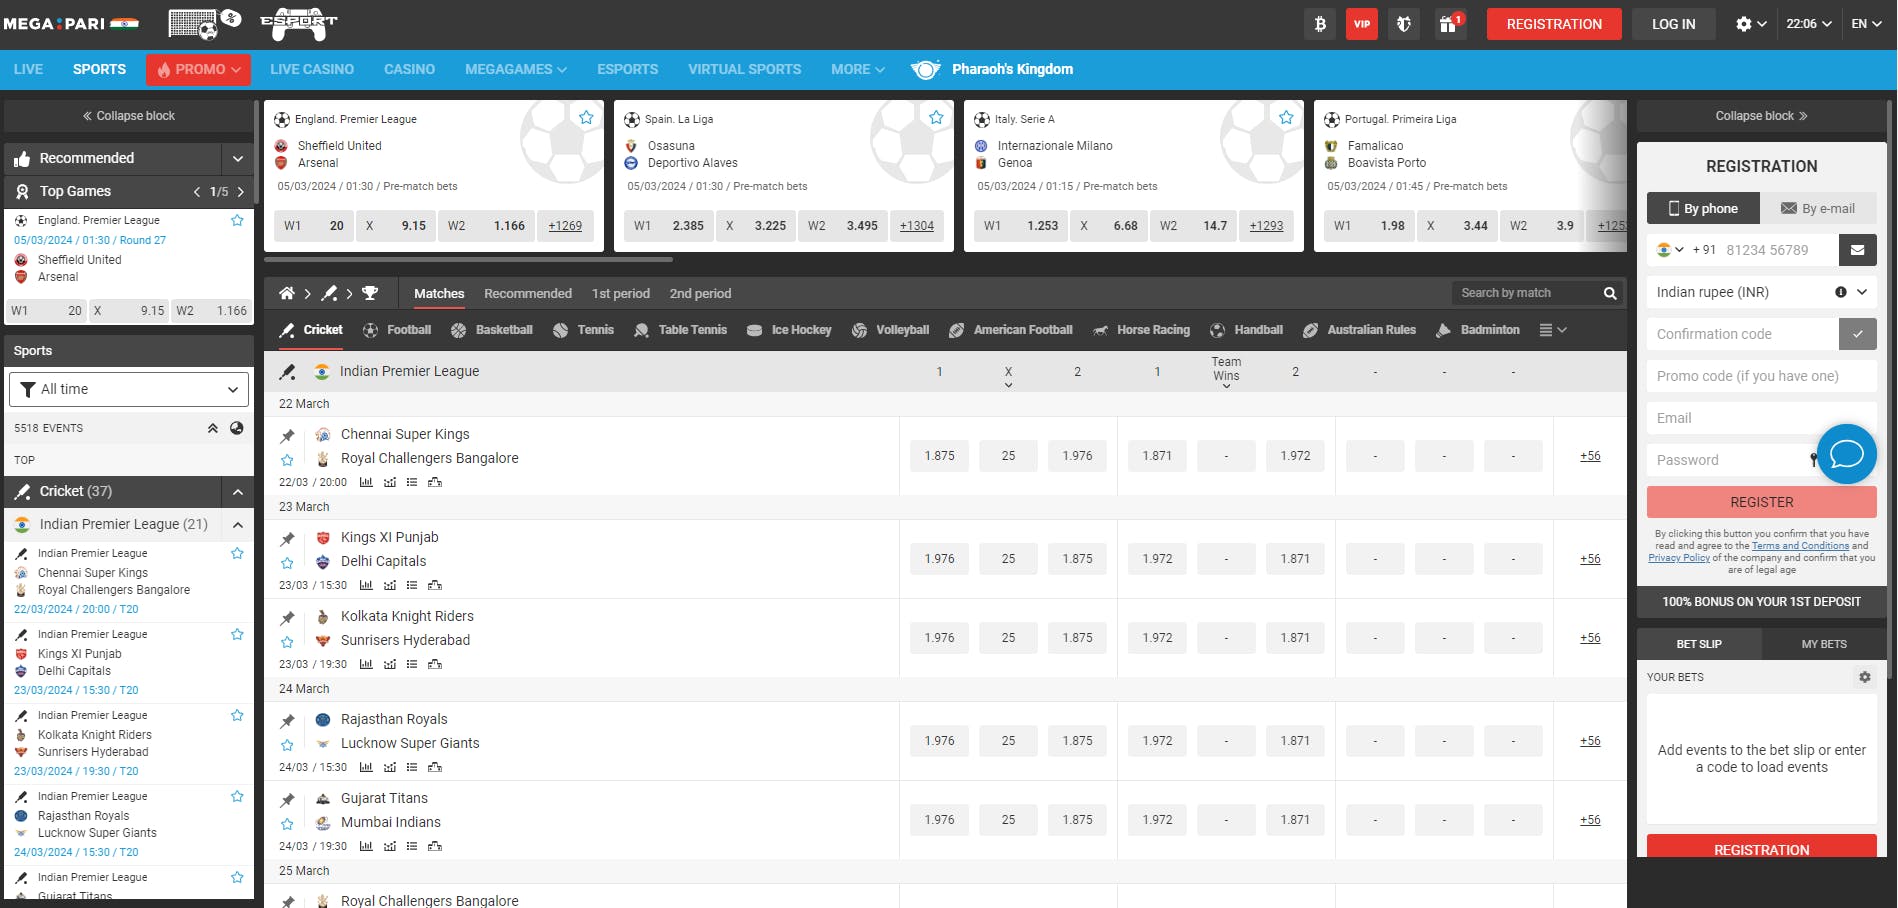Click the home icon in breadcrumb bar
The height and width of the screenshot is (908, 1898).
tap(287, 293)
